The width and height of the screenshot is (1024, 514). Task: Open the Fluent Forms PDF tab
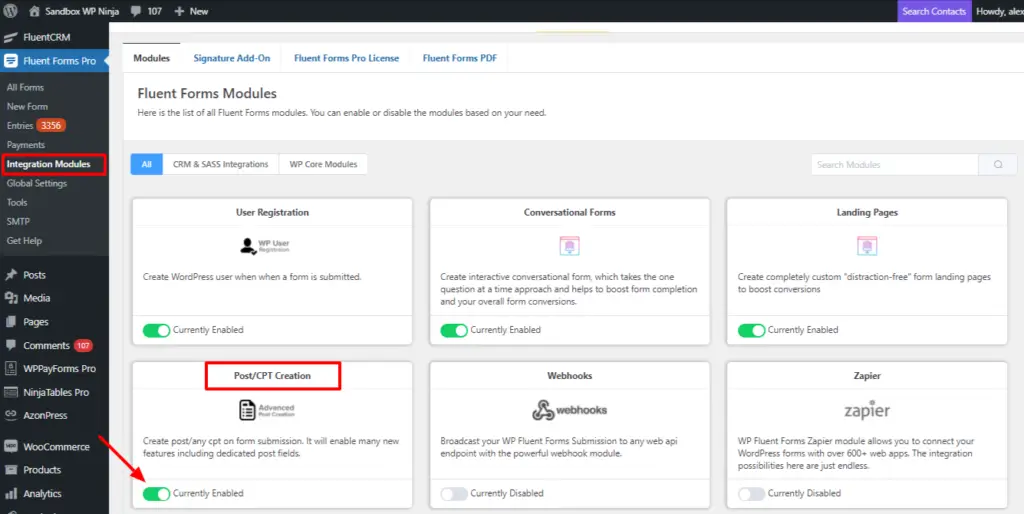click(460, 58)
